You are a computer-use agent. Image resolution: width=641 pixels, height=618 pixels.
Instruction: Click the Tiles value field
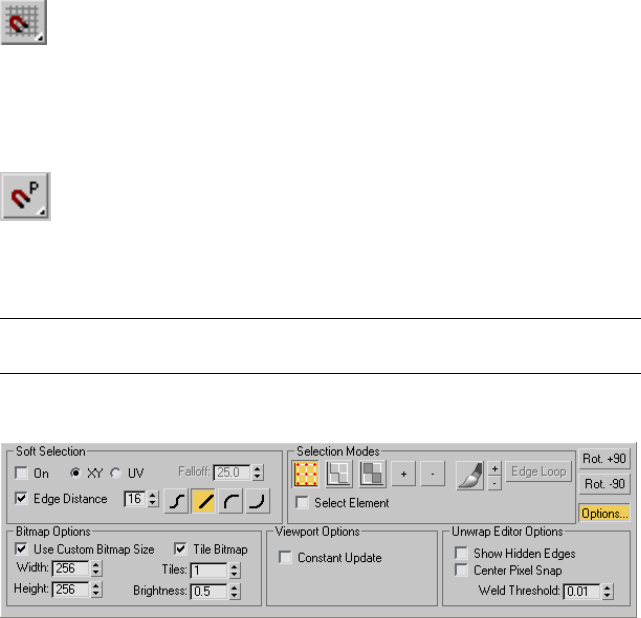pos(209,570)
